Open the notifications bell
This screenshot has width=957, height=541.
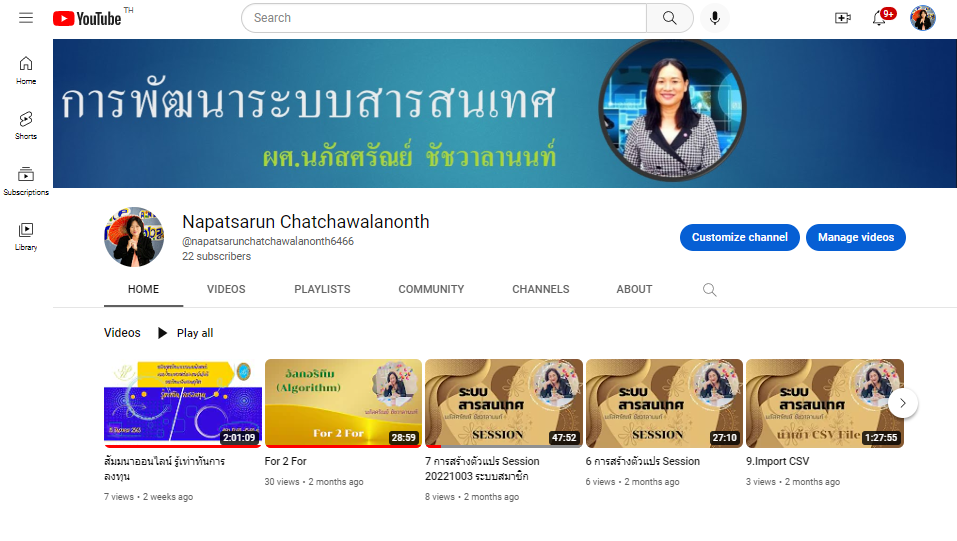[880, 18]
